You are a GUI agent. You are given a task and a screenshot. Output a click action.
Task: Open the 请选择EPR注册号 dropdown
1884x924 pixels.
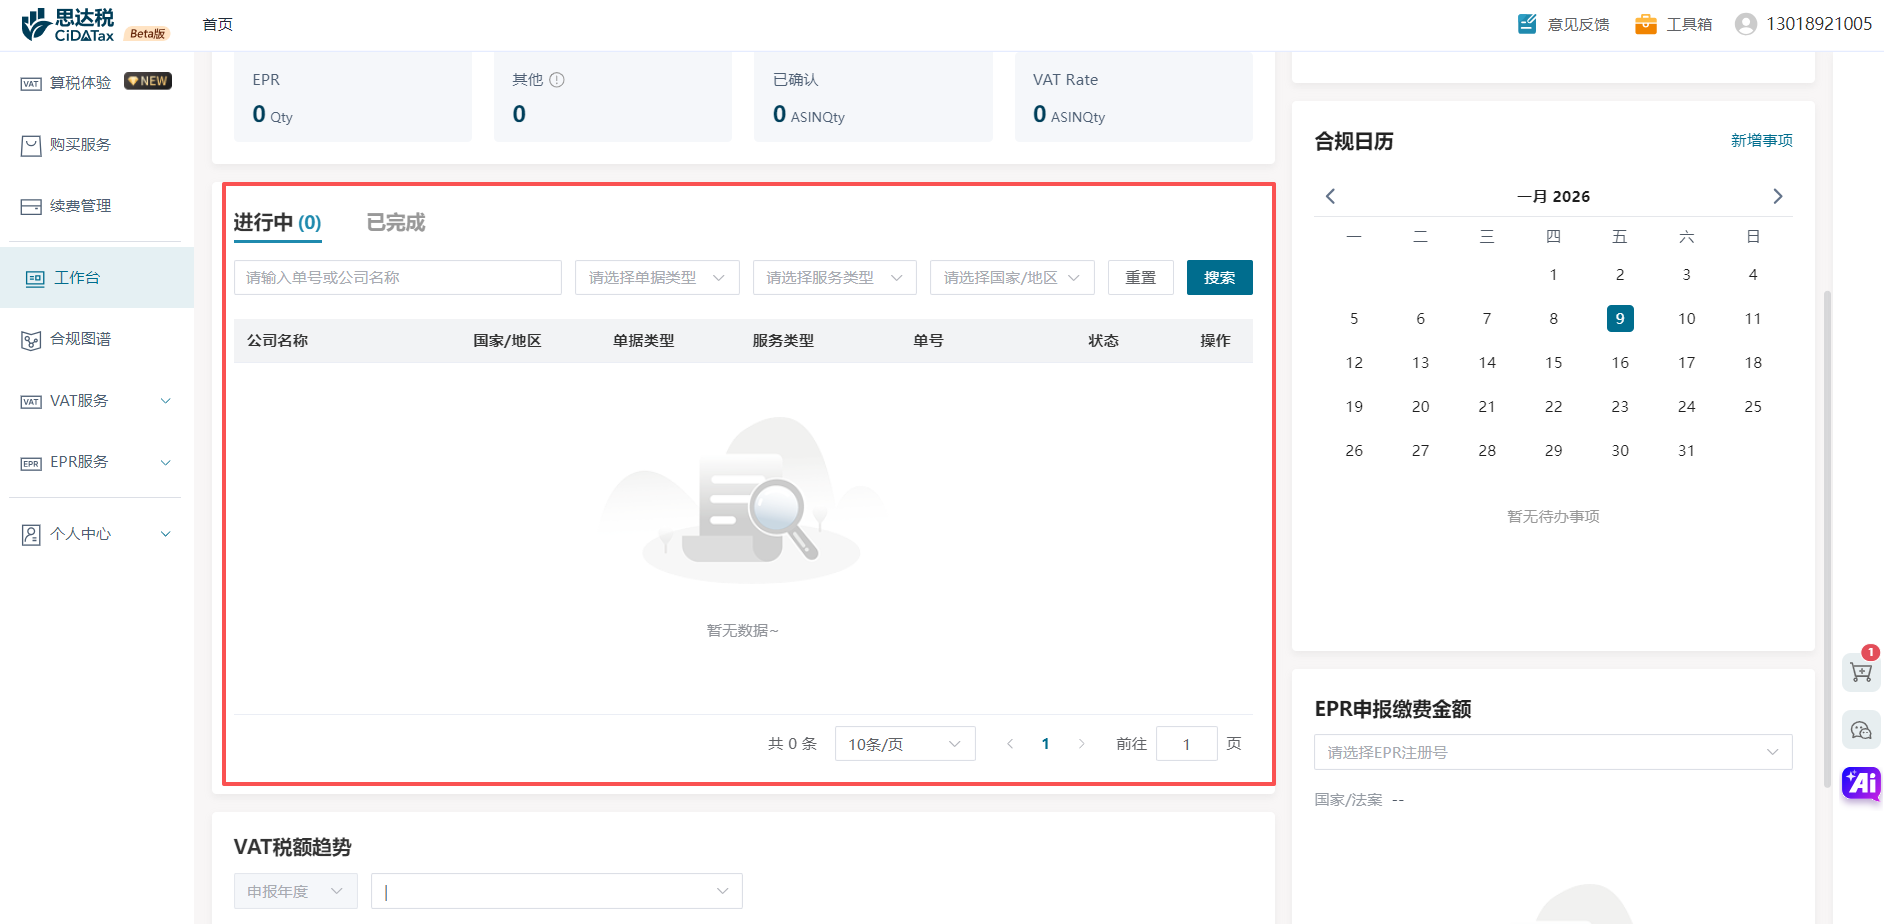tap(1552, 752)
